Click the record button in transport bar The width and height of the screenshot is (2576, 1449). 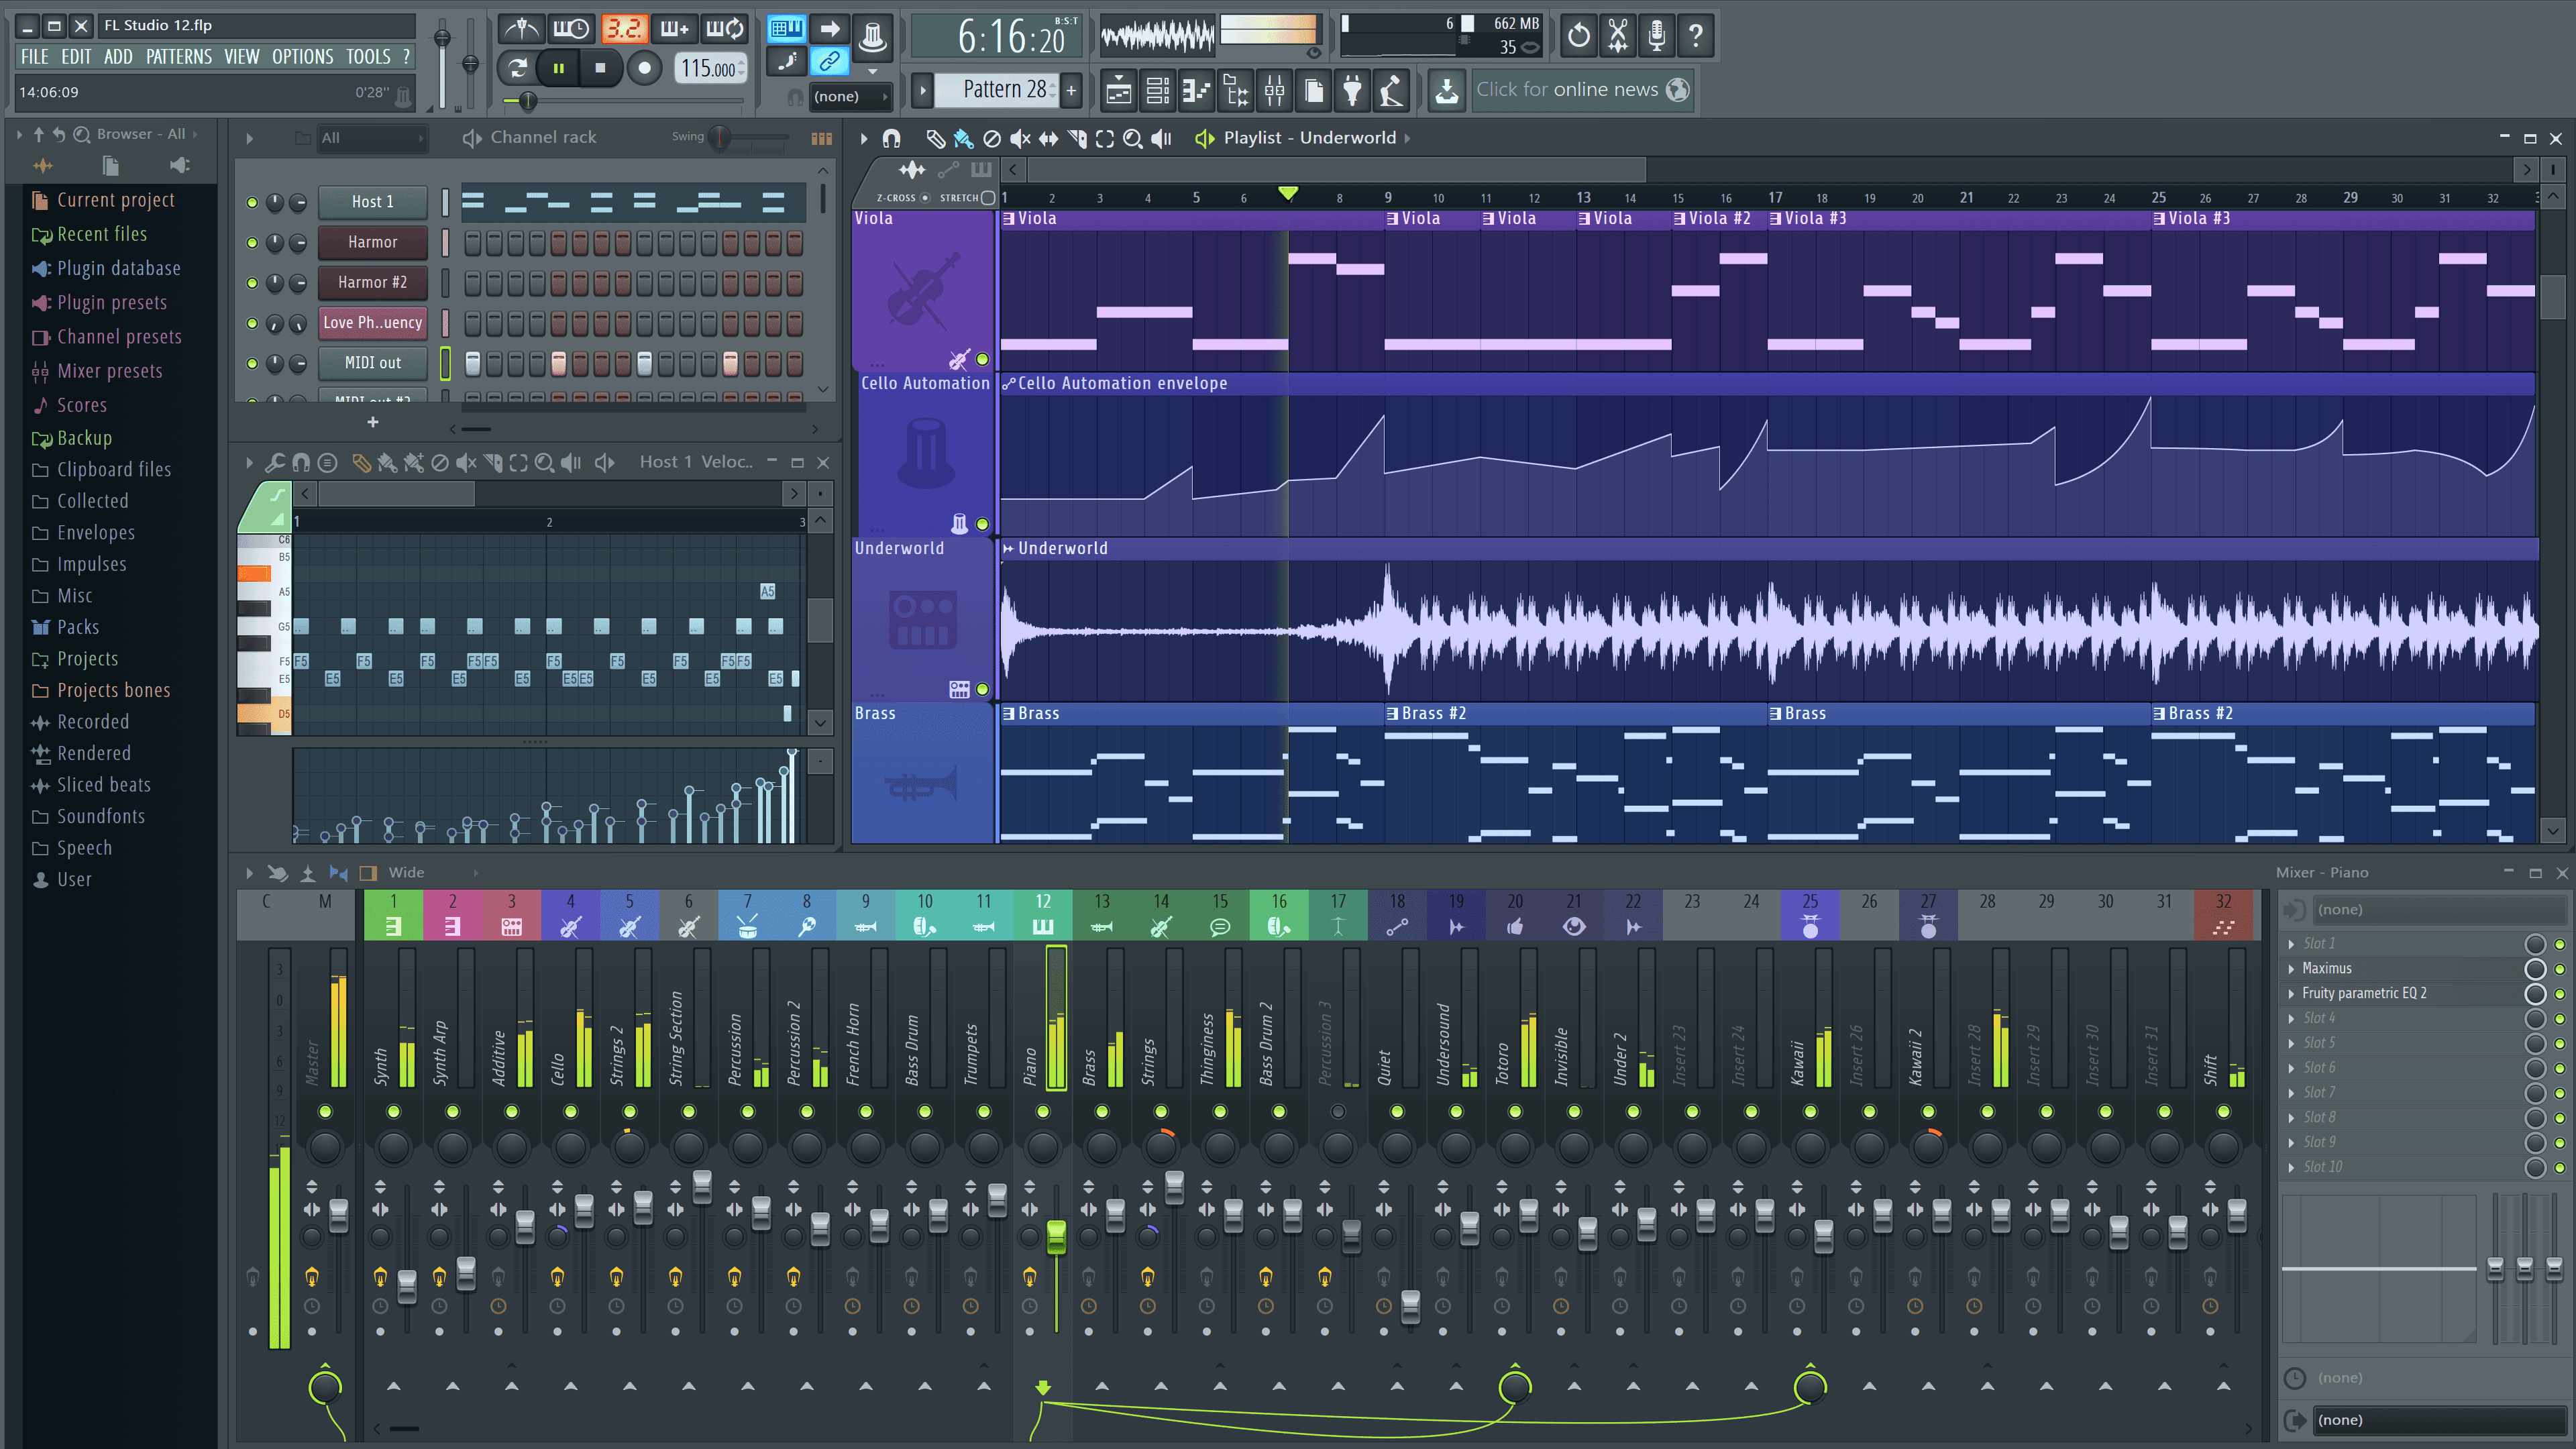point(646,67)
